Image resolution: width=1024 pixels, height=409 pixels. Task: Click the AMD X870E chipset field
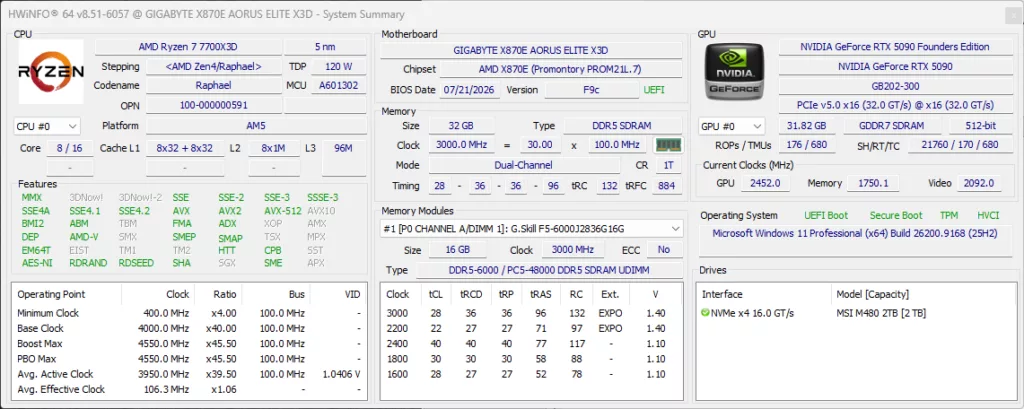tap(560, 69)
